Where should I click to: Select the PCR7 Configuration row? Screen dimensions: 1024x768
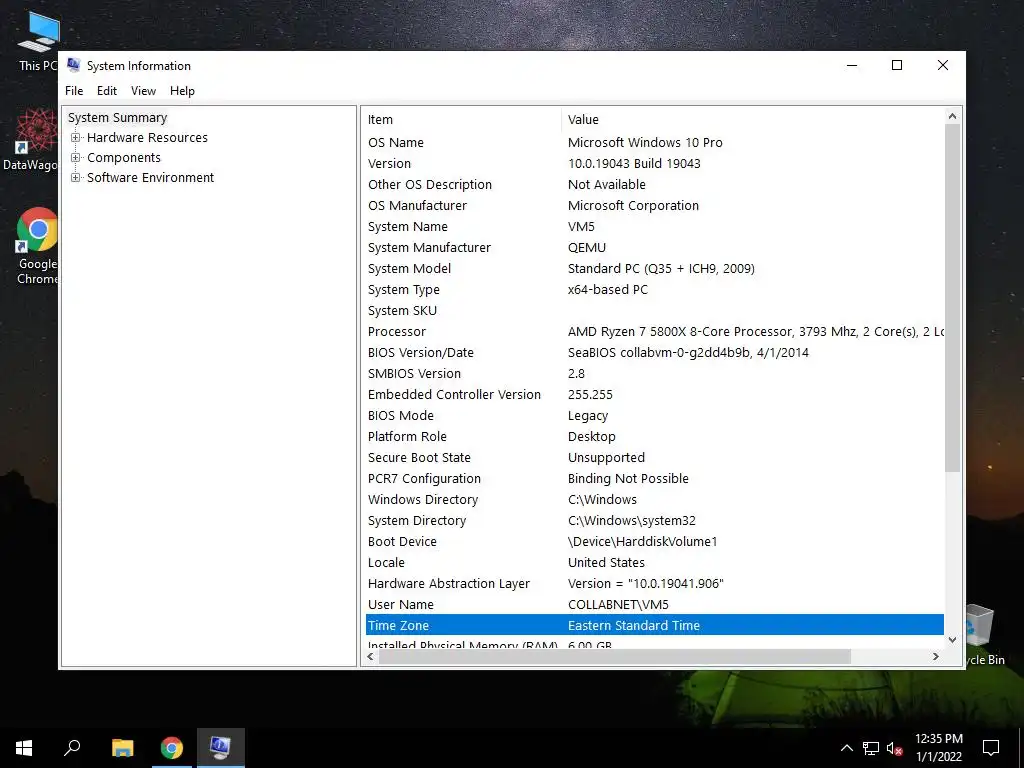[x=654, y=479]
